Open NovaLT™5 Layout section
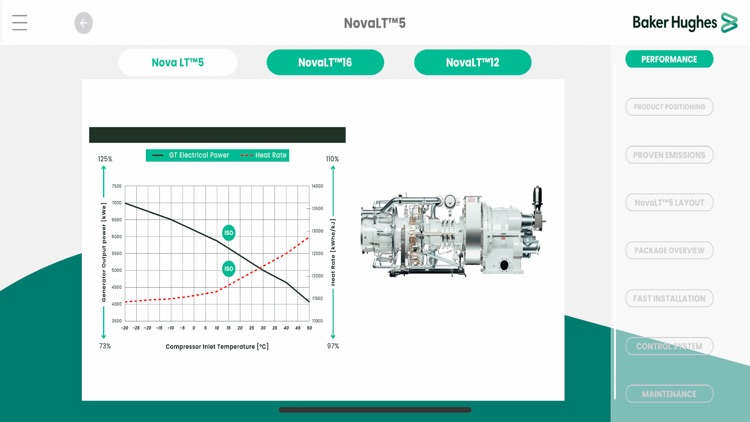Screen dimensions: 750x422 pyautogui.click(x=669, y=202)
